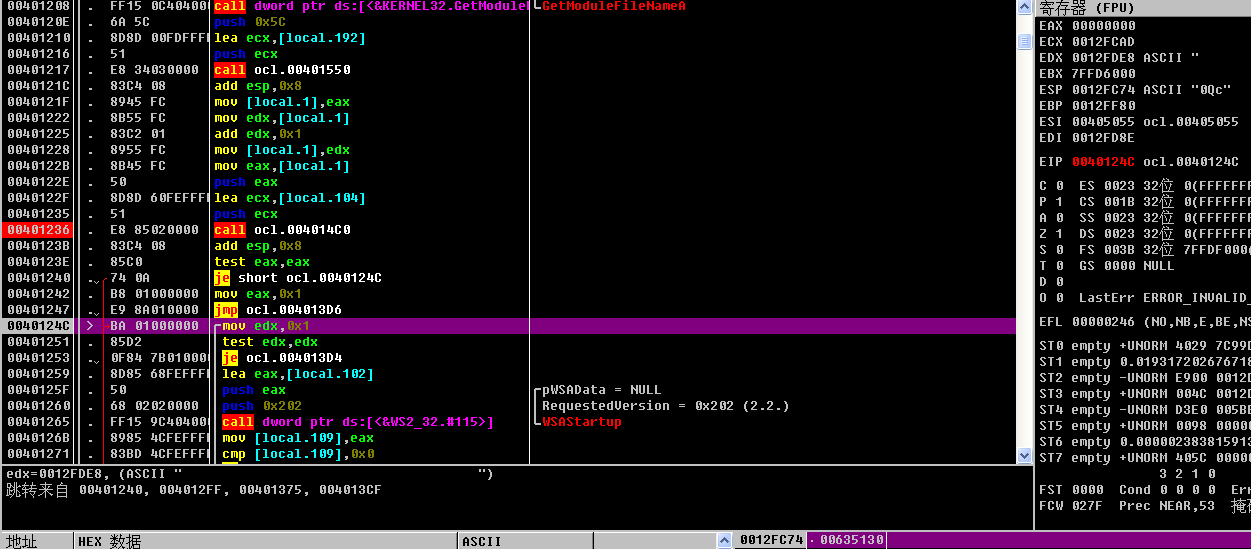Click the disassembly vertical scrollbar thumb
The image size is (1251, 549).
tap(1024, 42)
